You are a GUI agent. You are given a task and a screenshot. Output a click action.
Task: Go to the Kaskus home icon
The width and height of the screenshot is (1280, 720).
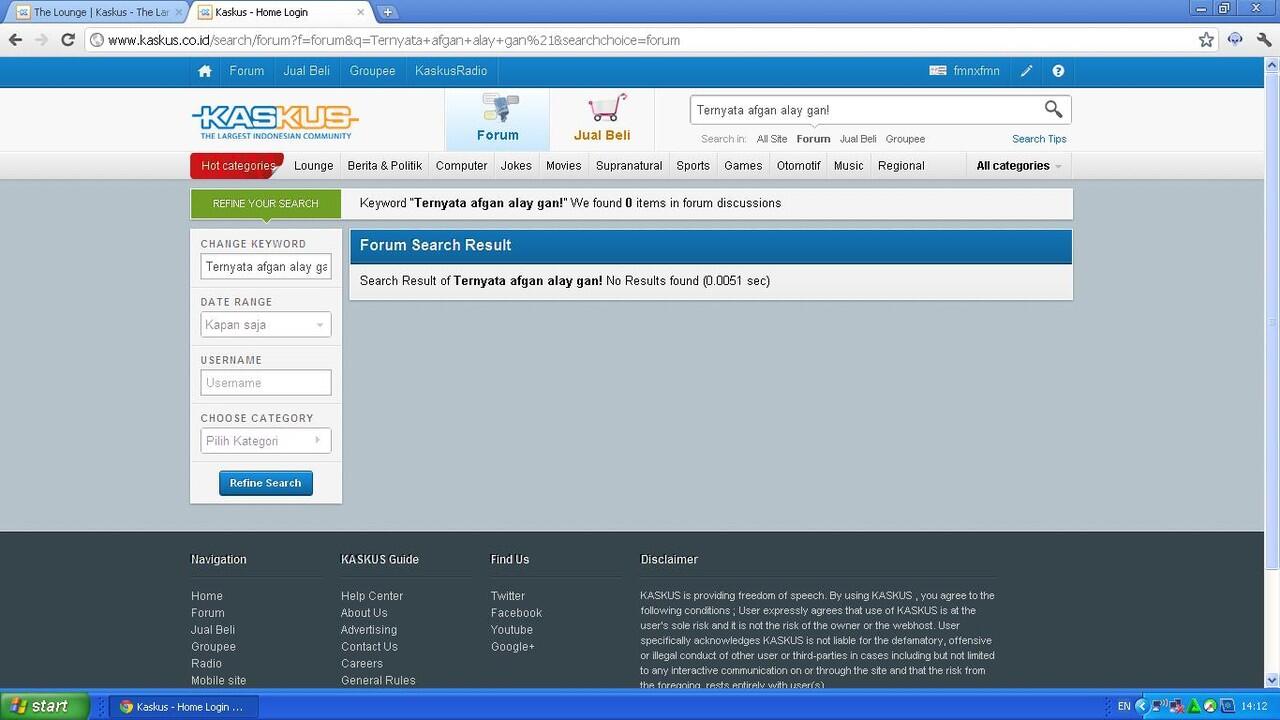205,71
